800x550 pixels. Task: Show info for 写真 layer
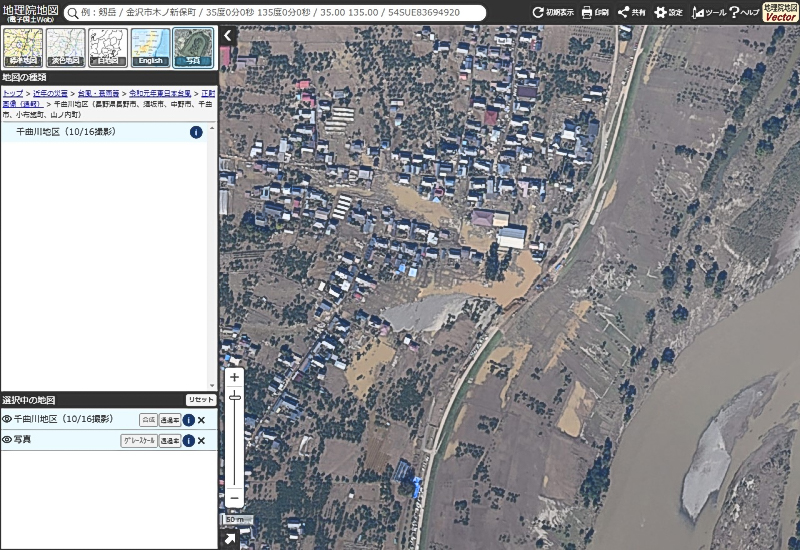pos(189,440)
